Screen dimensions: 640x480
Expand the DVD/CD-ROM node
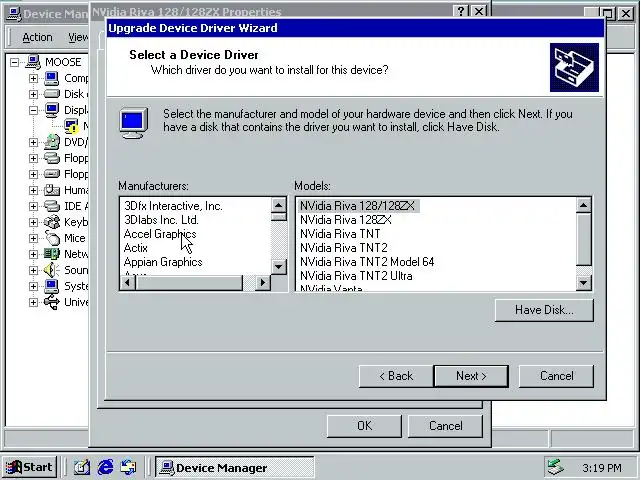pos(33,142)
